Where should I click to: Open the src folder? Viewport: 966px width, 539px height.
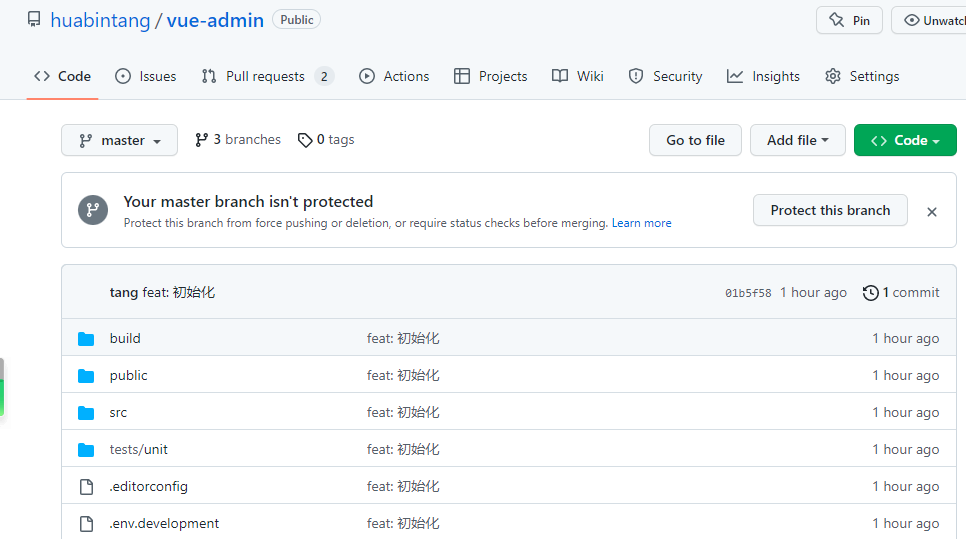click(118, 413)
